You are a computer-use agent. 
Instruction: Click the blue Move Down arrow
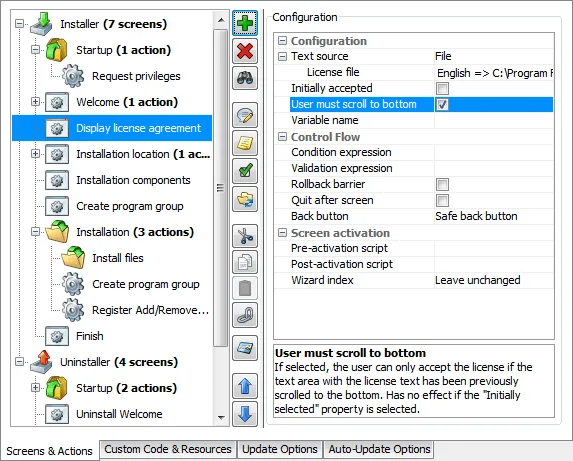click(245, 414)
